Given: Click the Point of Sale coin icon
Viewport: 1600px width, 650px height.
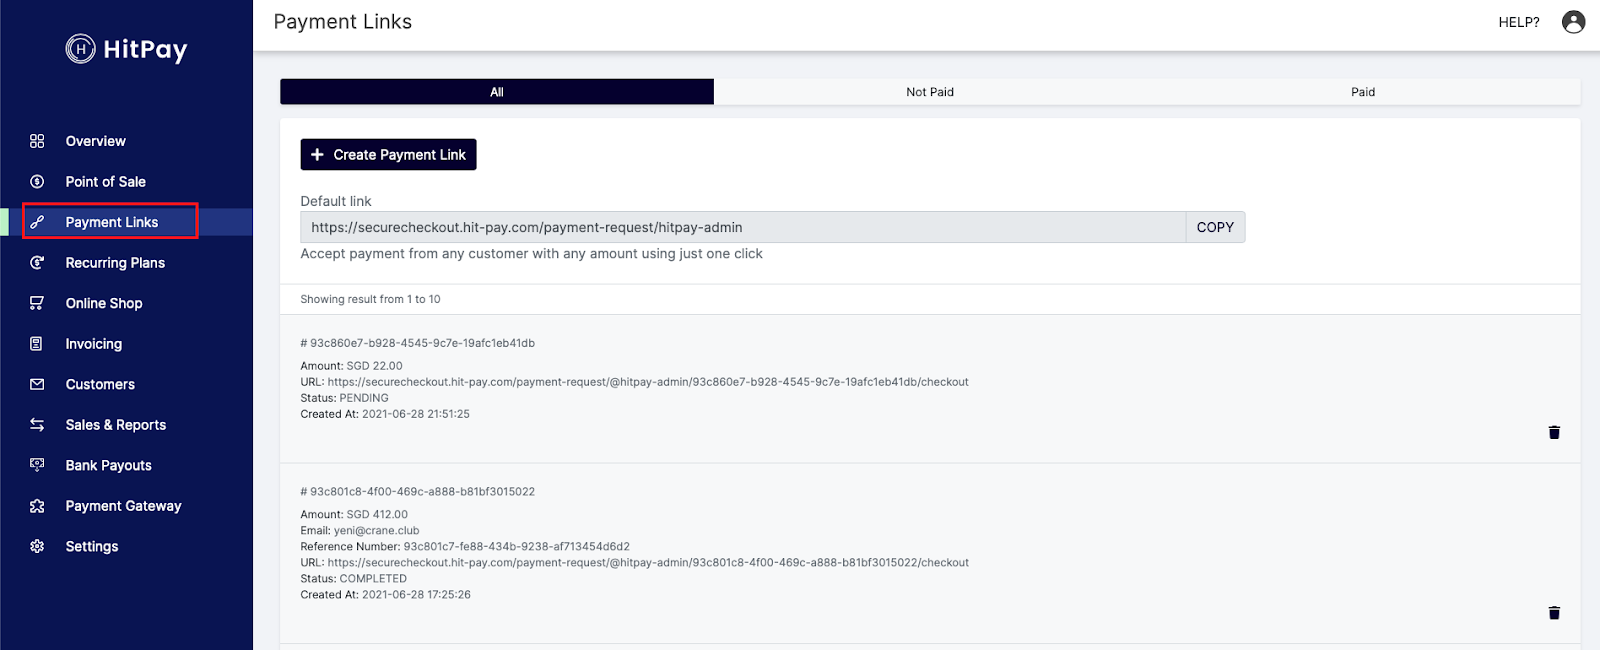Looking at the screenshot, I should pos(37,182).
